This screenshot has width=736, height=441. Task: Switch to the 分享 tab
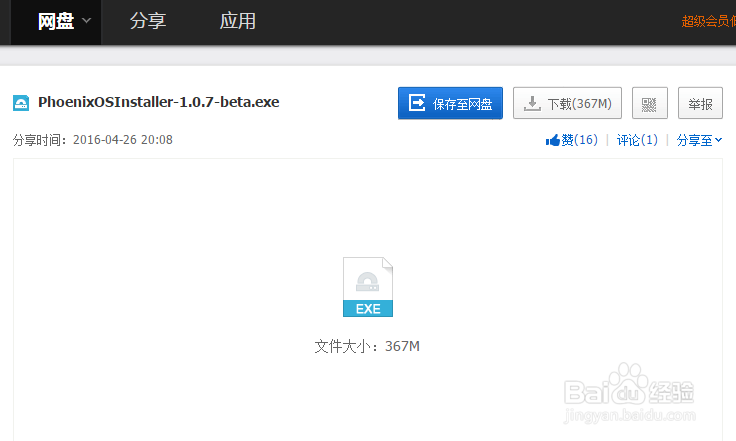[x=148, y=22]
